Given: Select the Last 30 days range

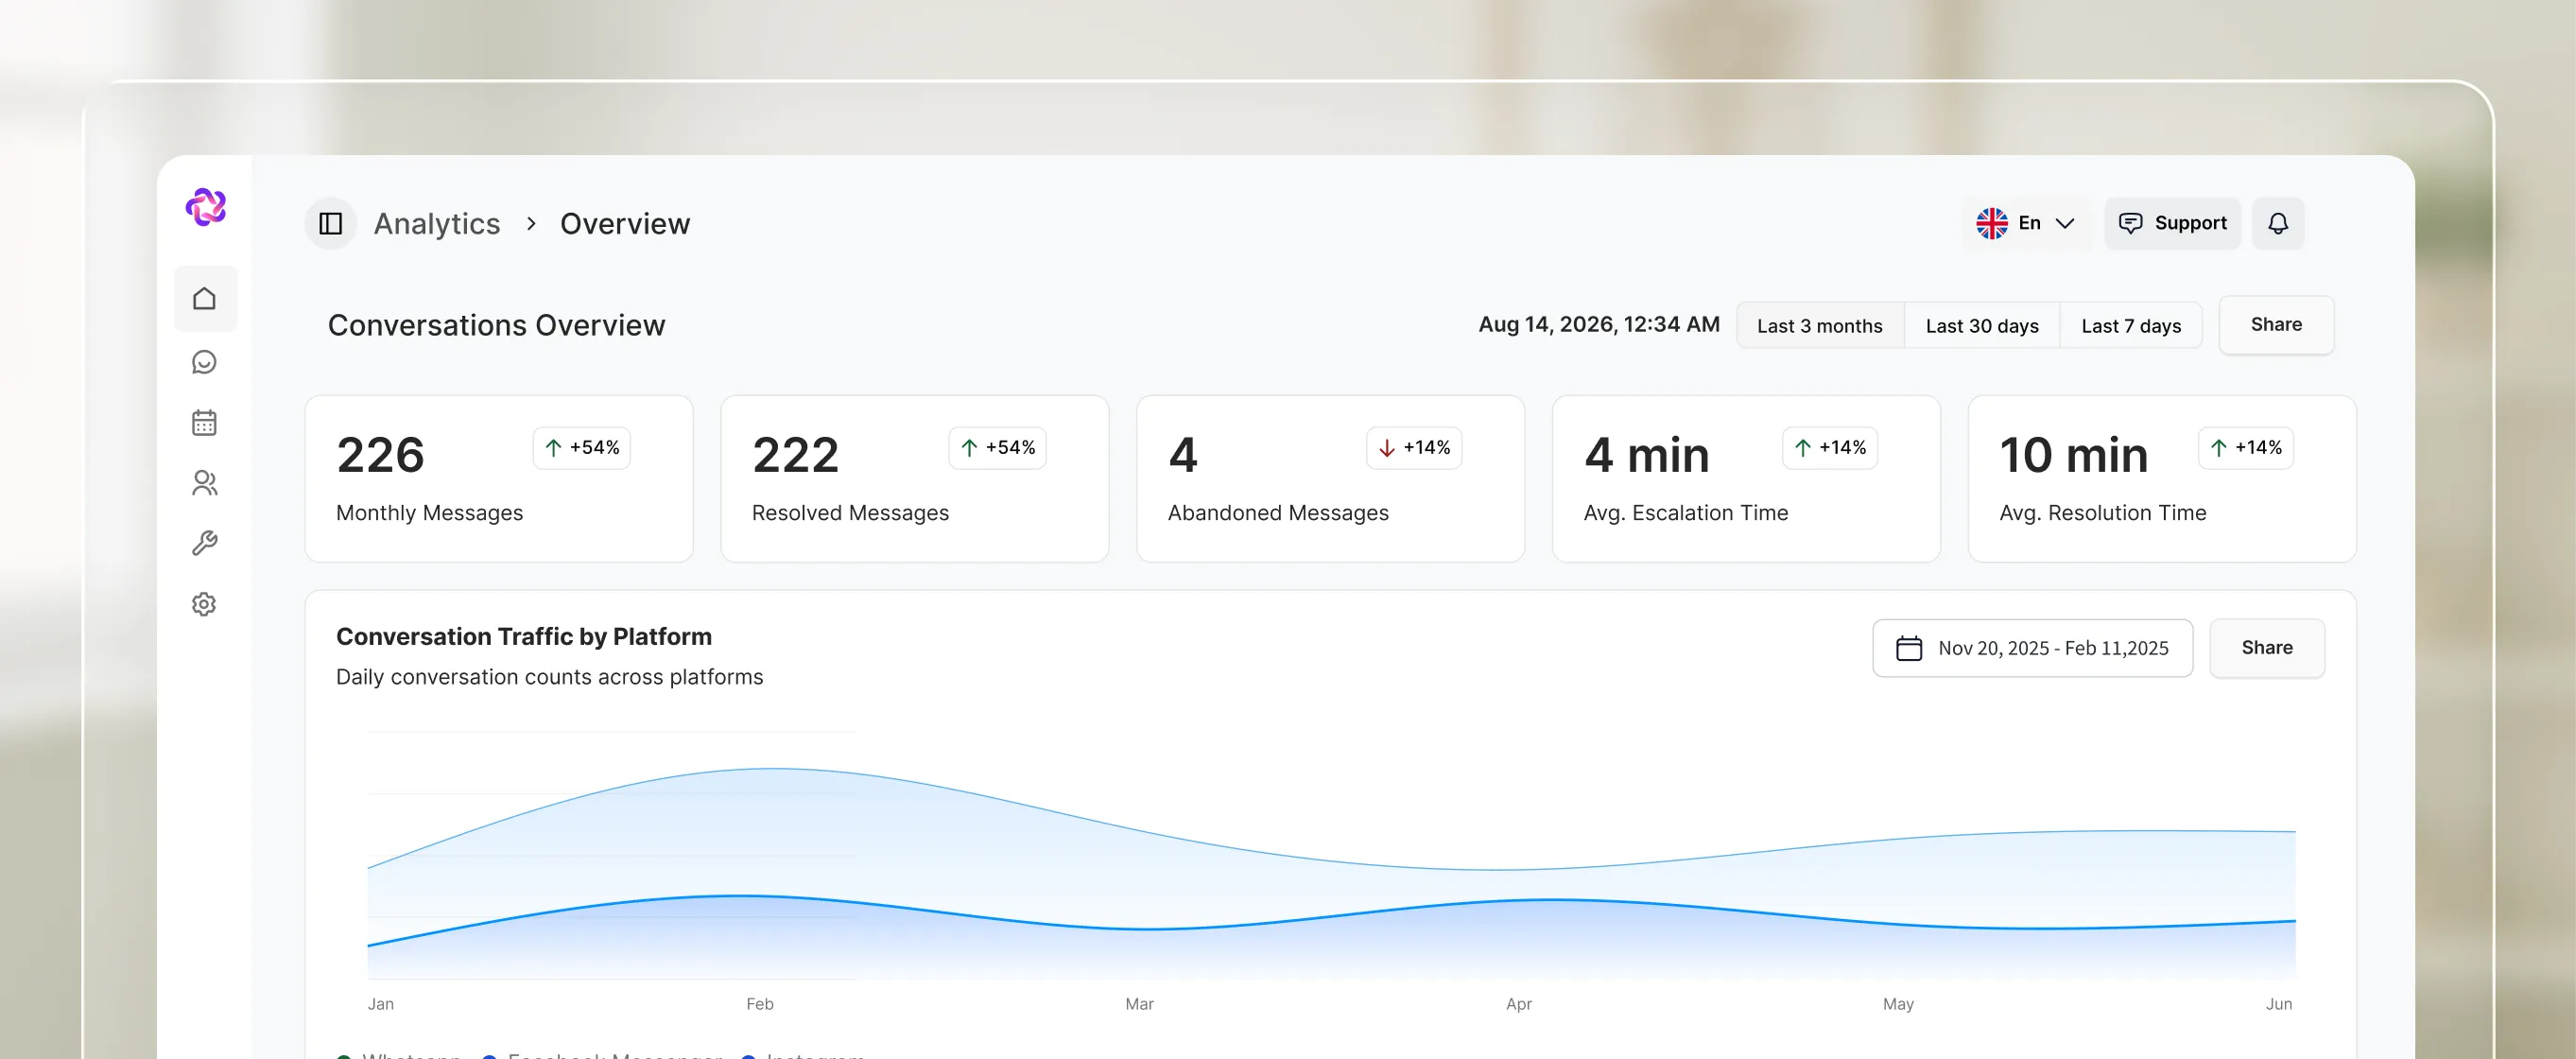Looking at the screenshot, I should click(1982, 326).
